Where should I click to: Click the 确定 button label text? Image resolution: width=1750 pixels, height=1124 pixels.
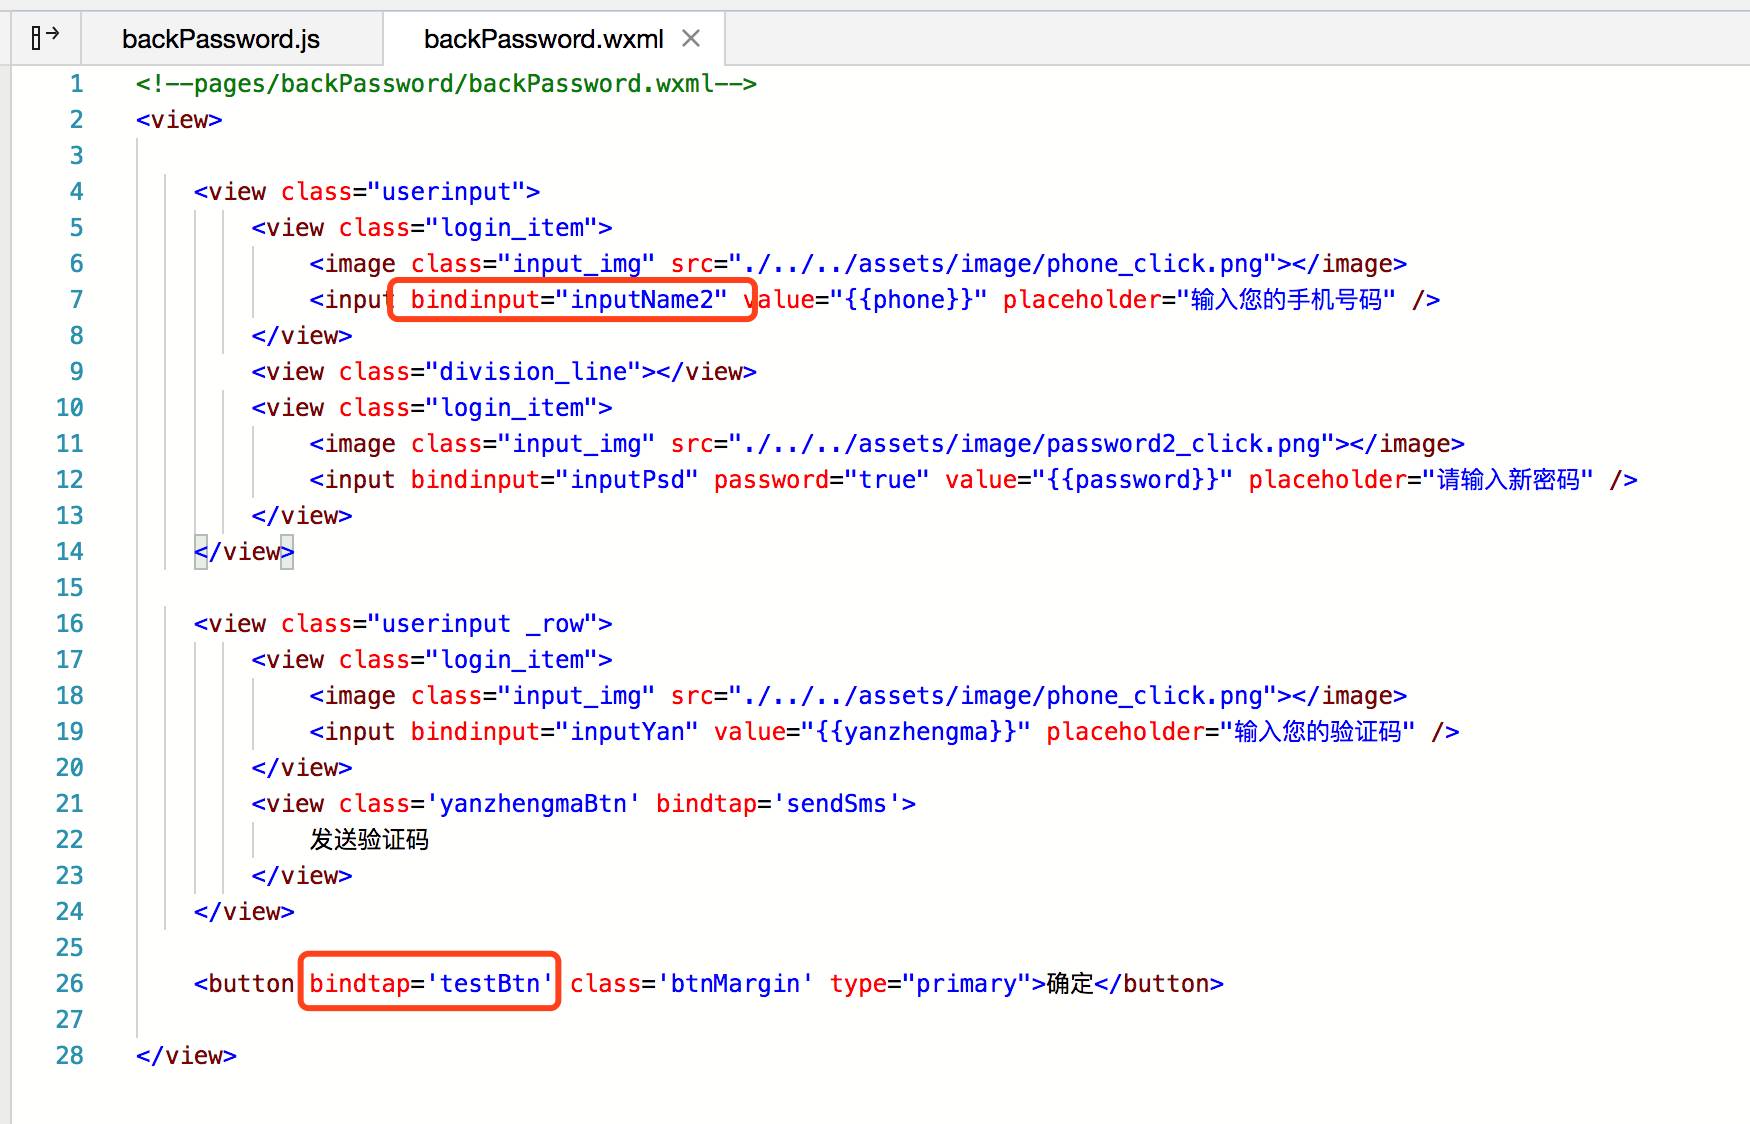coord(1070,984)
